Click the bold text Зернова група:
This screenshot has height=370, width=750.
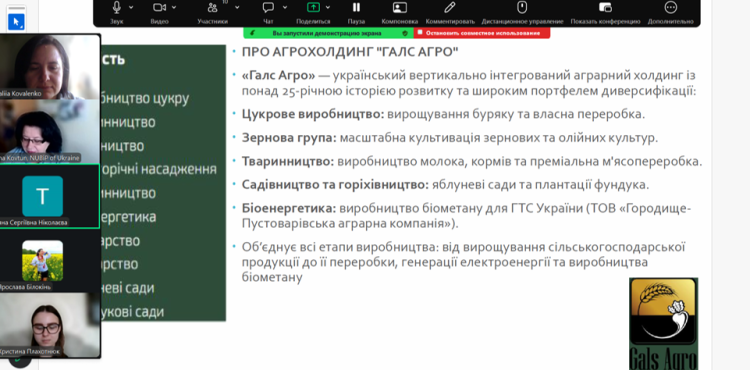[x=289, y=138]
